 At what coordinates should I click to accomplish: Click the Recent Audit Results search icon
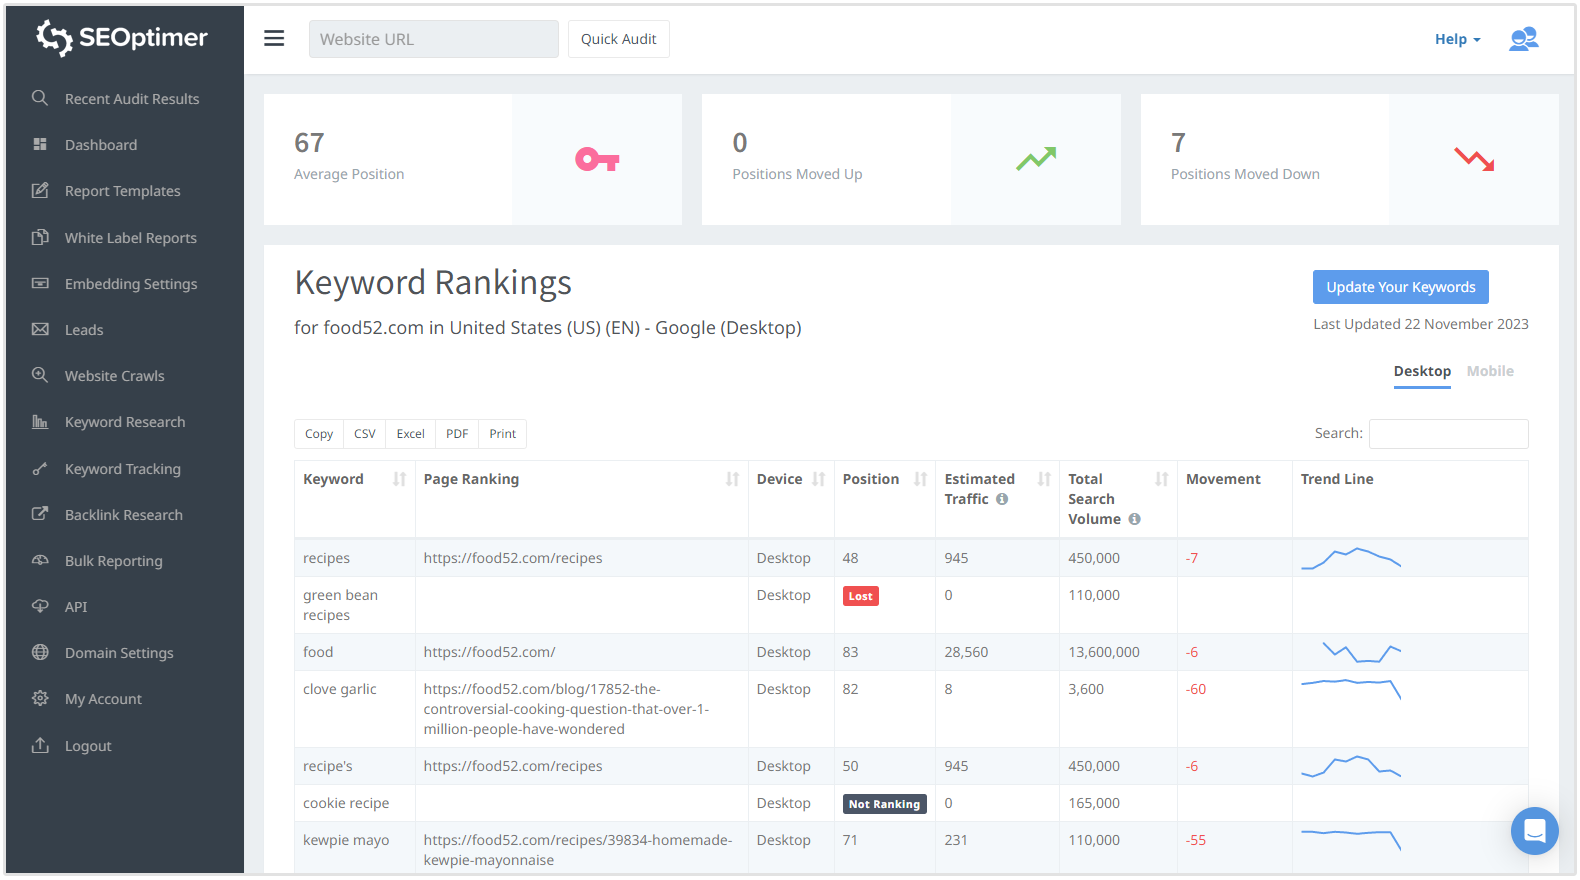(x=40, y=98)
